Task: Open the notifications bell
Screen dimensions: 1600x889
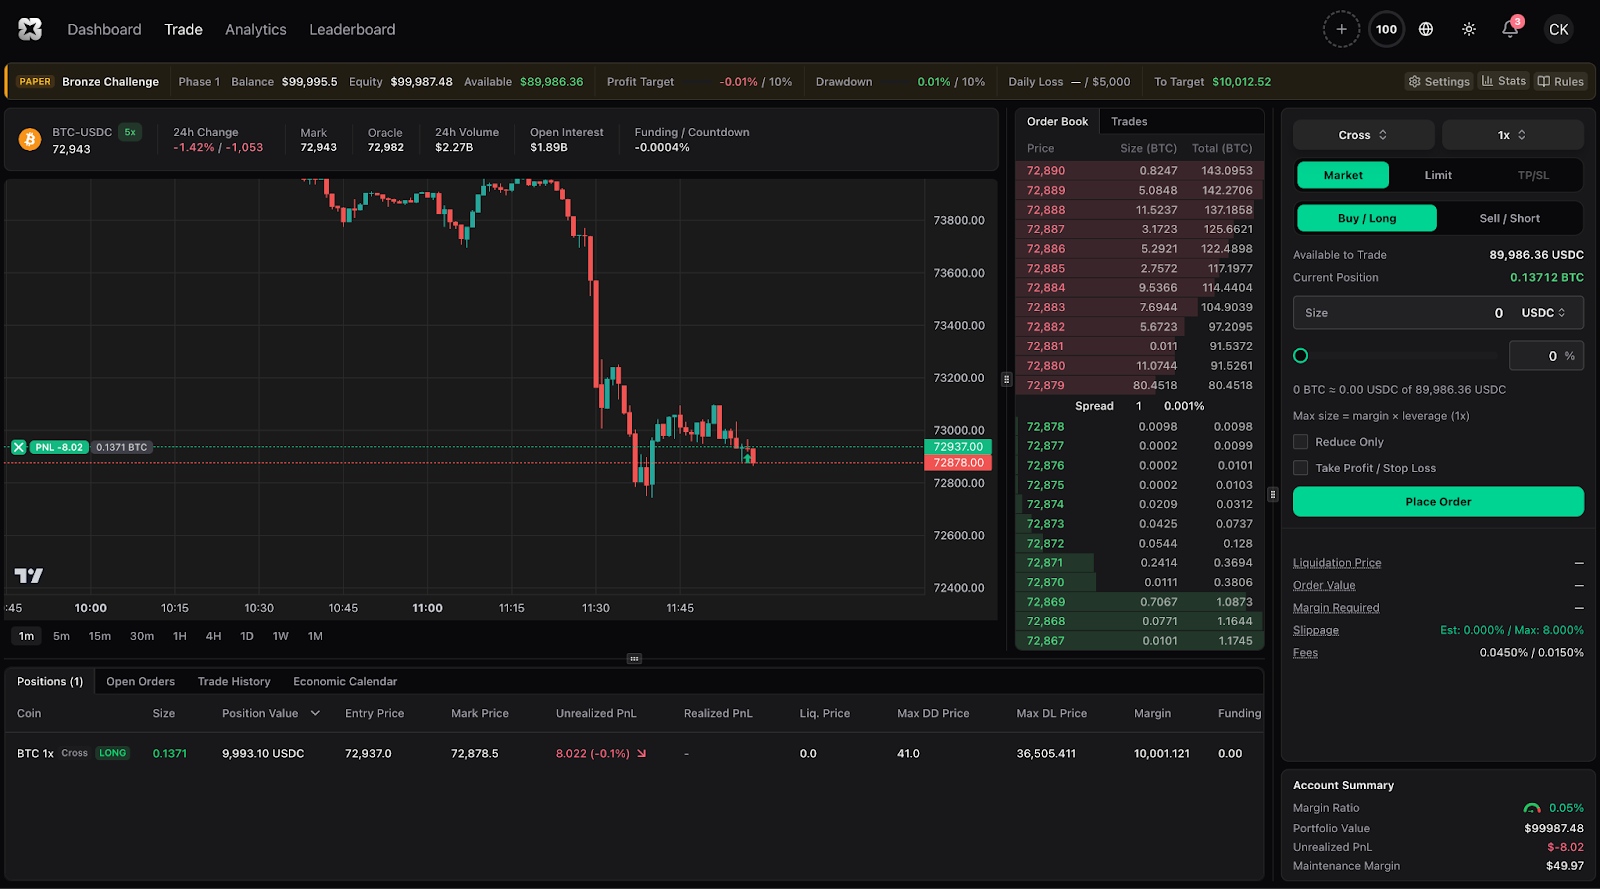Action: point(1510,29)
